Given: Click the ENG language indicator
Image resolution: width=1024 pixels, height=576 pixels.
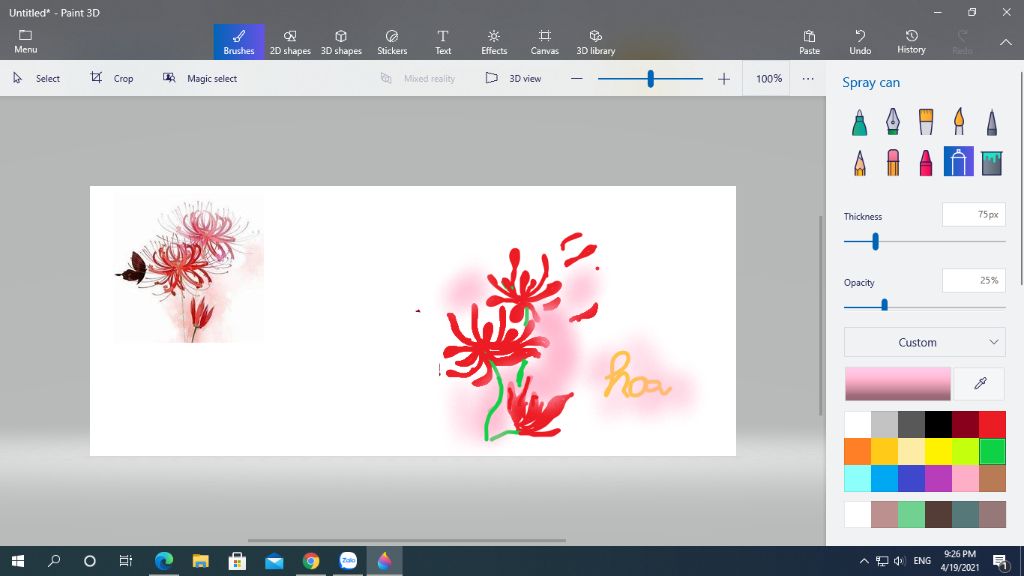Looking at the screenshot, I should 922,561.
